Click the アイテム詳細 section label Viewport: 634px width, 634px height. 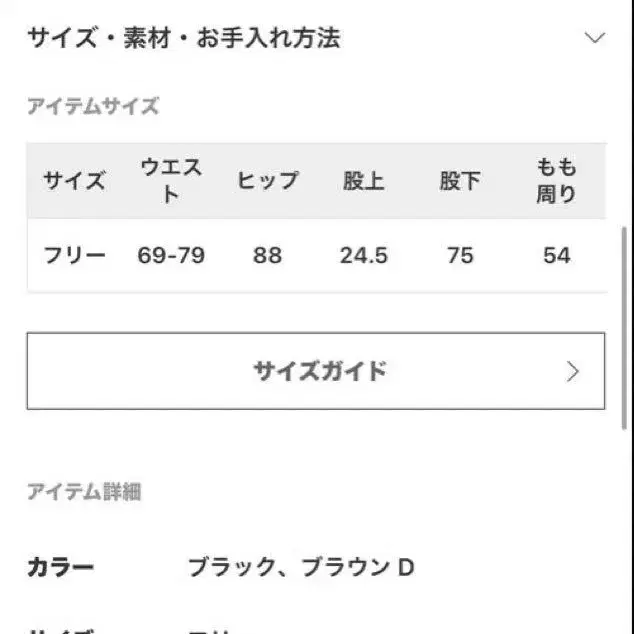[x=84, y=491]
